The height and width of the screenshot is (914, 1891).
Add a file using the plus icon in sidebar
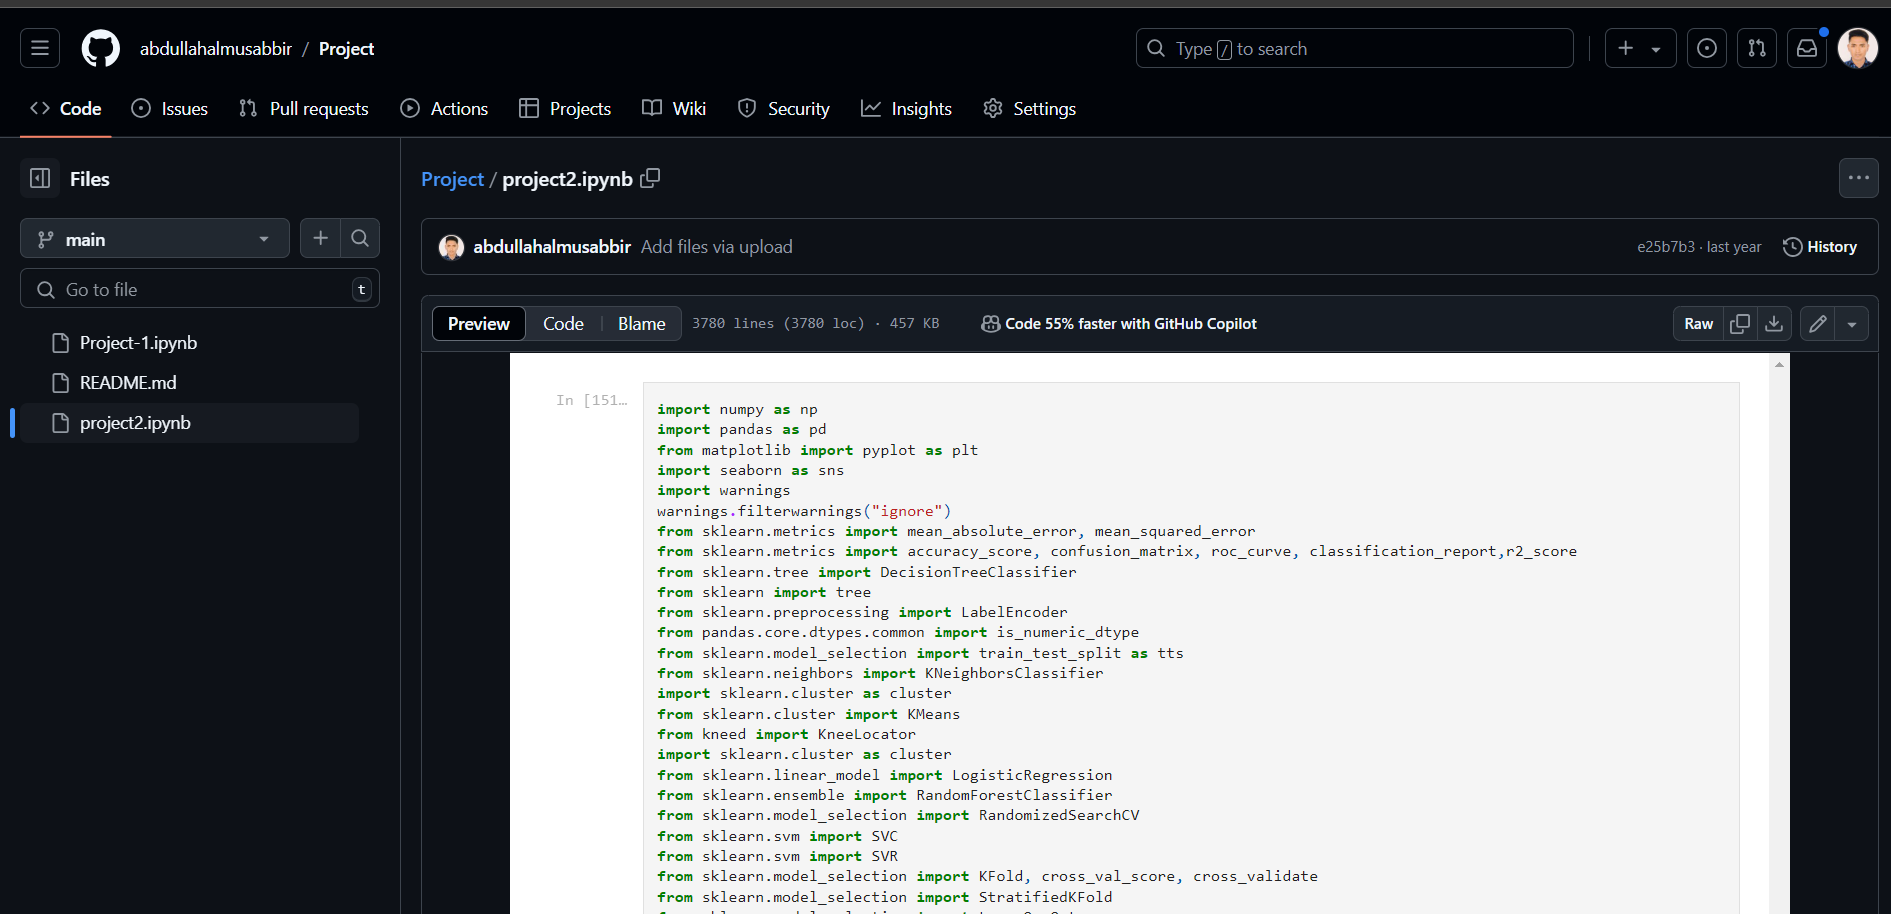pyautogui.click(x=320, y=238)
